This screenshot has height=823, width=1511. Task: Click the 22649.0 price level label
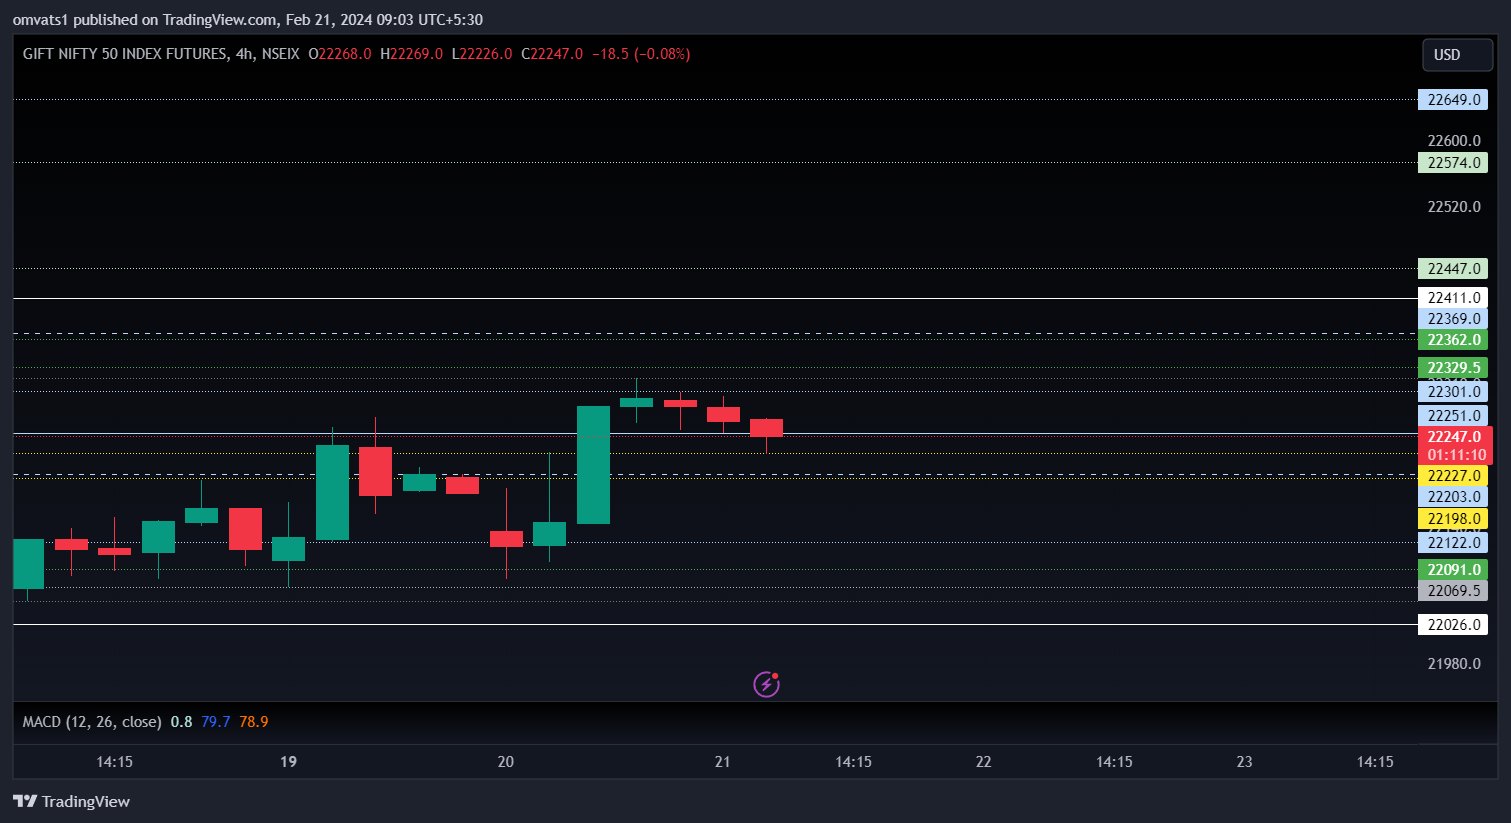coord(1453,100)
